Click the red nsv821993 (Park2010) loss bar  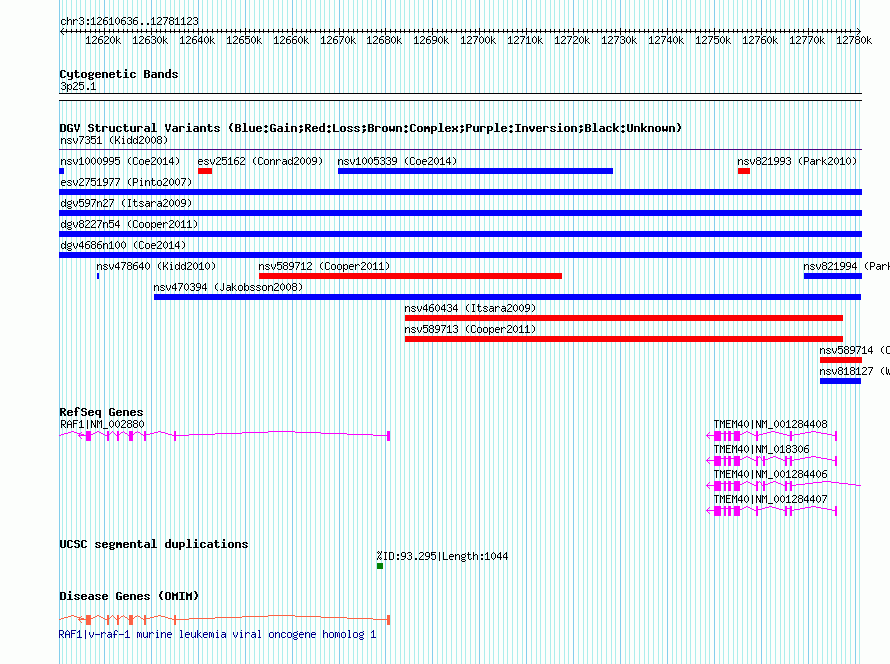[x=744, y=171]
